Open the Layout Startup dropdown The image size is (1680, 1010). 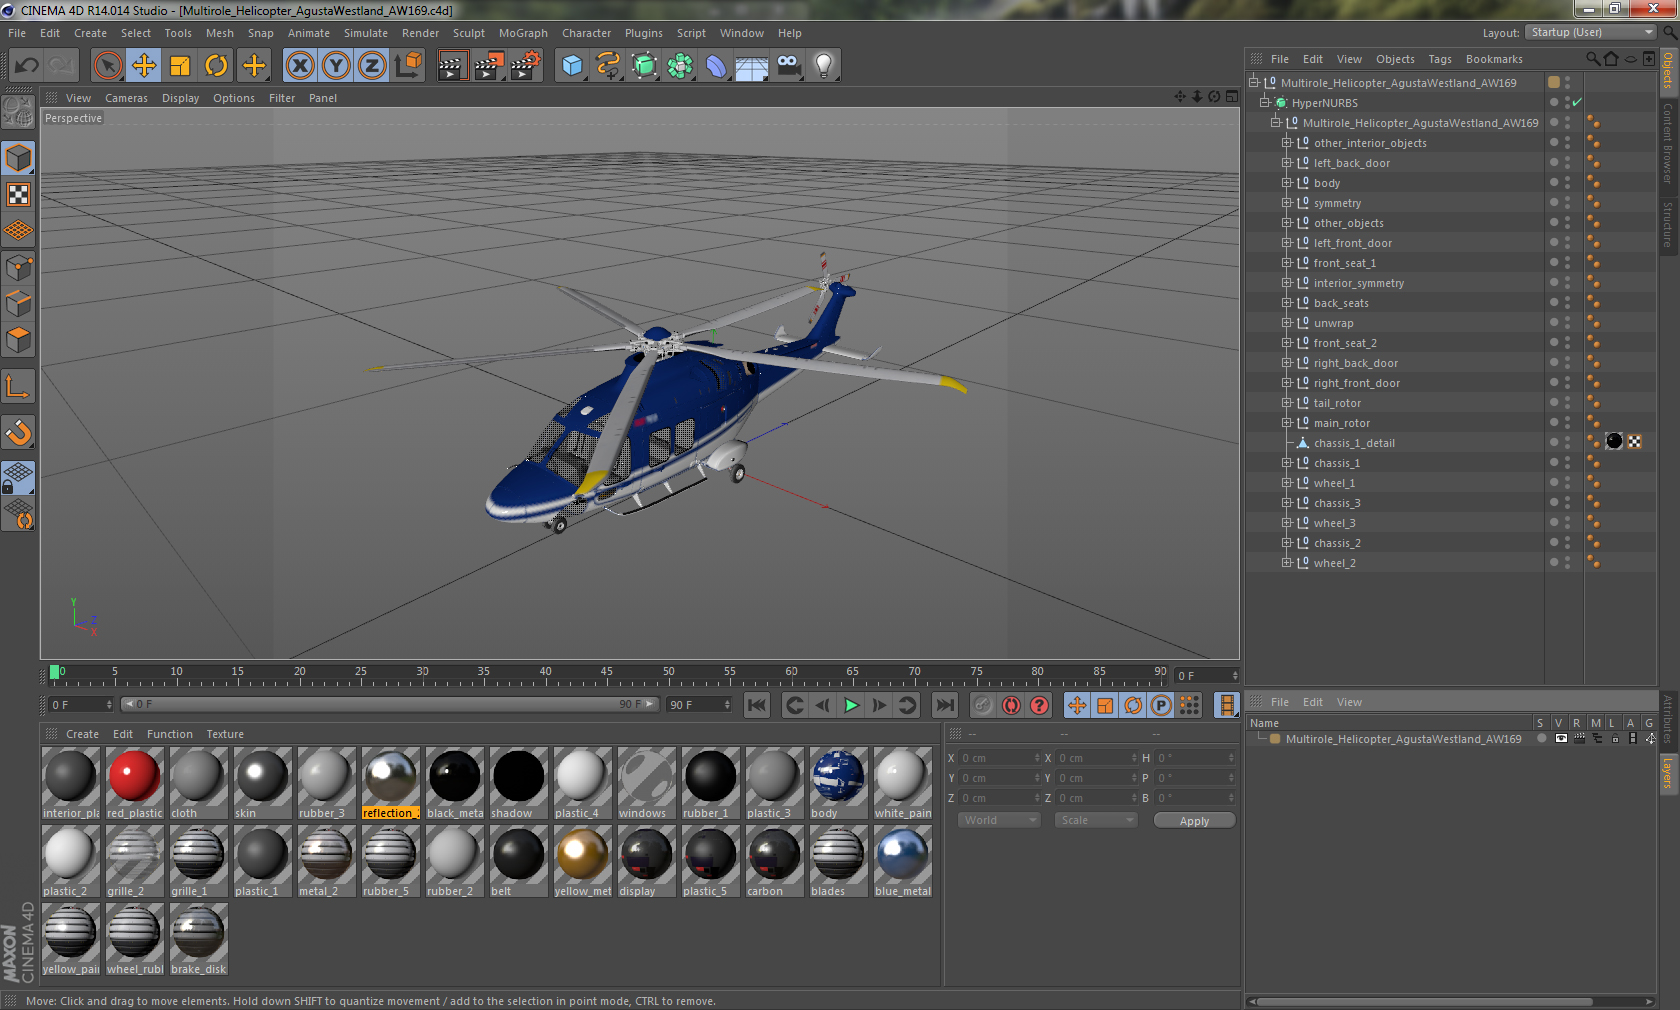point(1591,33)
